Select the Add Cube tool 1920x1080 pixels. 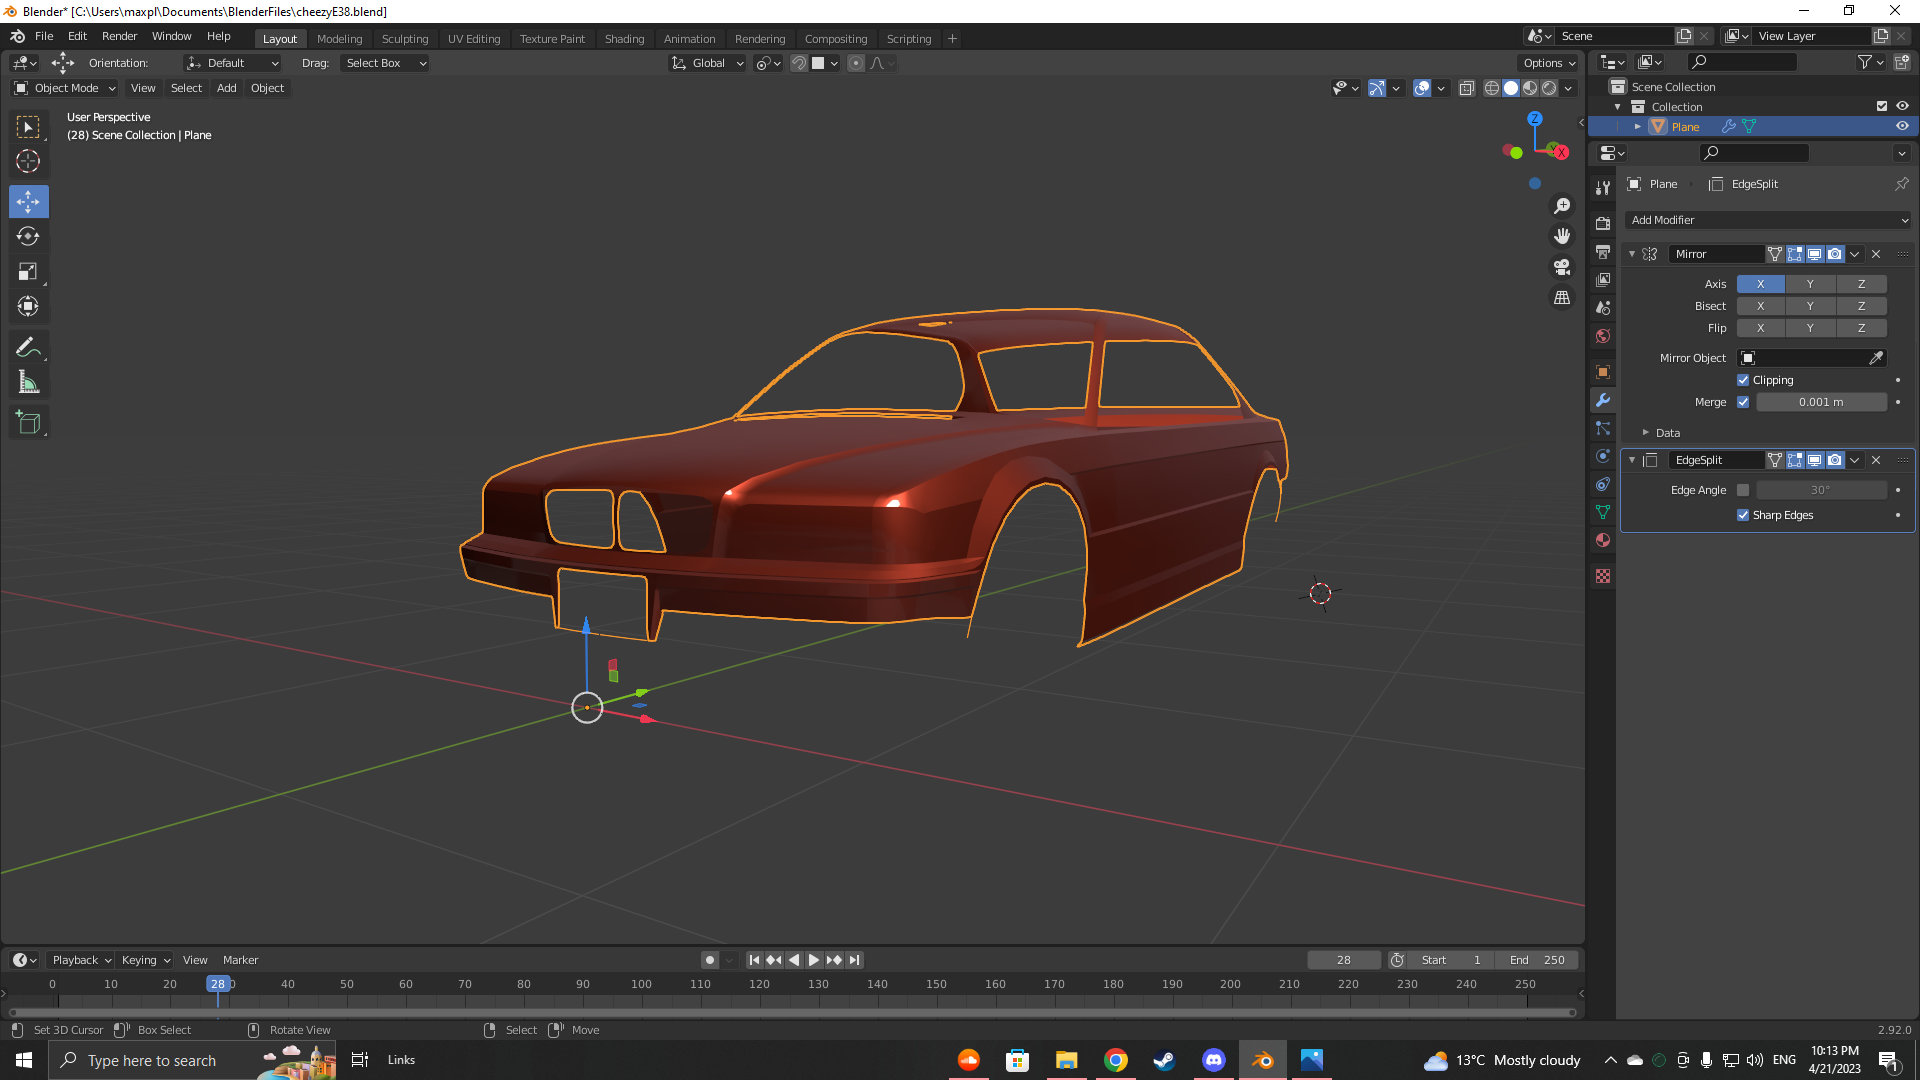[28, 423]
